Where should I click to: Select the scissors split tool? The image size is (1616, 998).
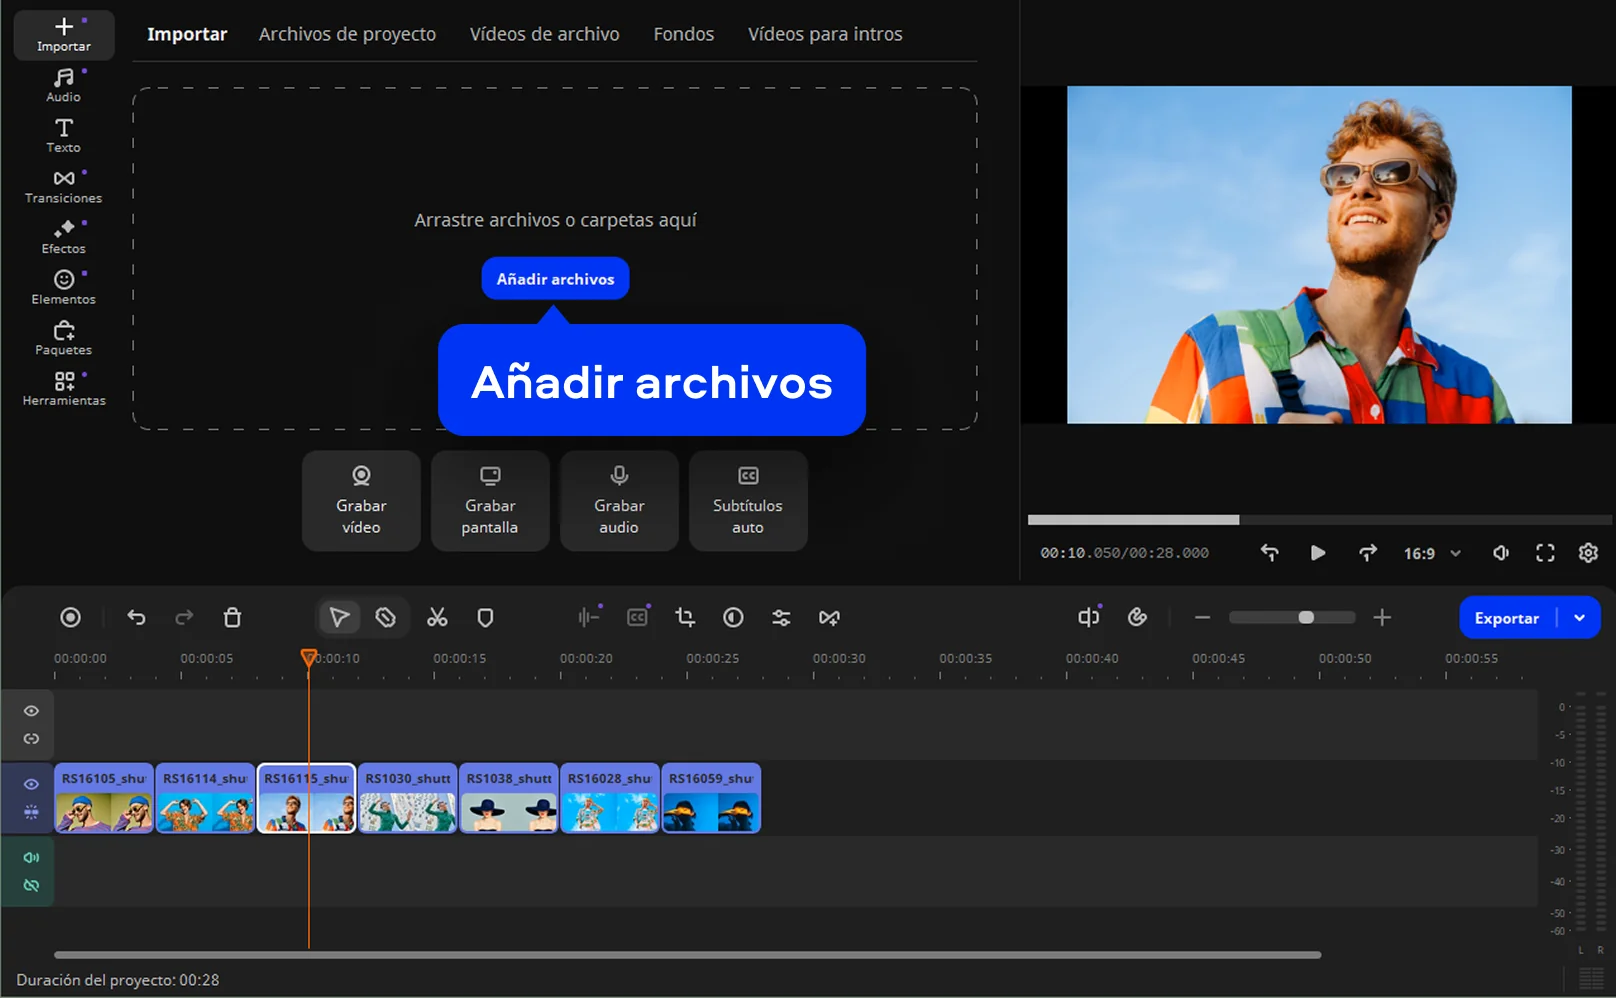click(x=437, y=618)
